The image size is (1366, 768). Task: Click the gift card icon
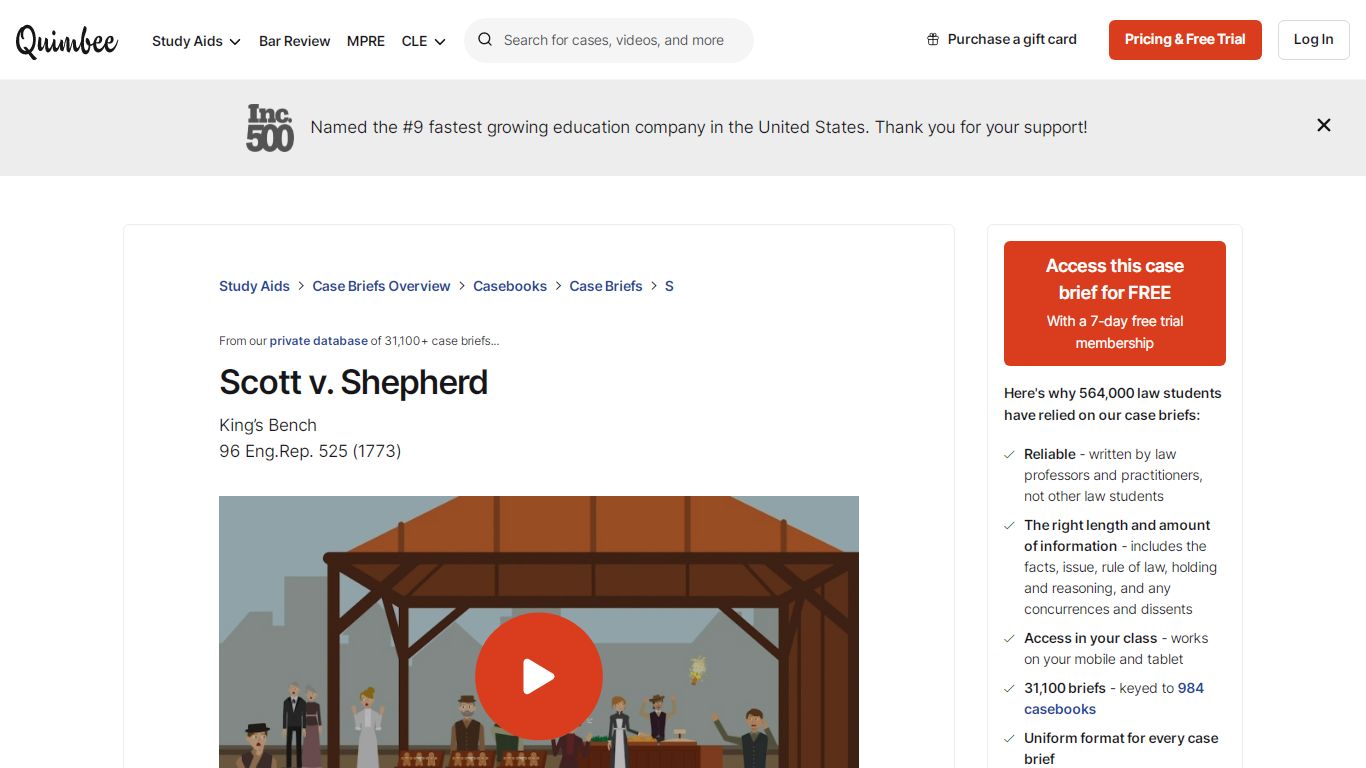coord(933,39)
